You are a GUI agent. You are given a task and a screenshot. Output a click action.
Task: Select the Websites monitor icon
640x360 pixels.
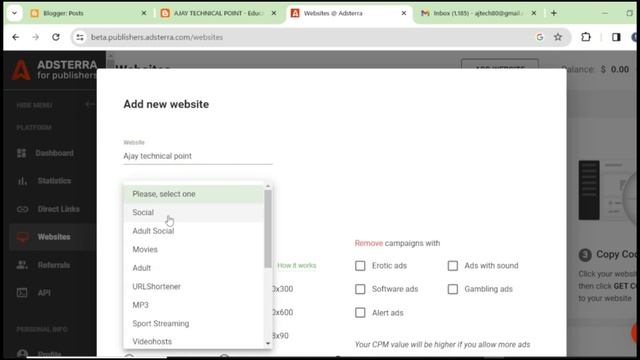pyautogui.click(x=22, y=237)
